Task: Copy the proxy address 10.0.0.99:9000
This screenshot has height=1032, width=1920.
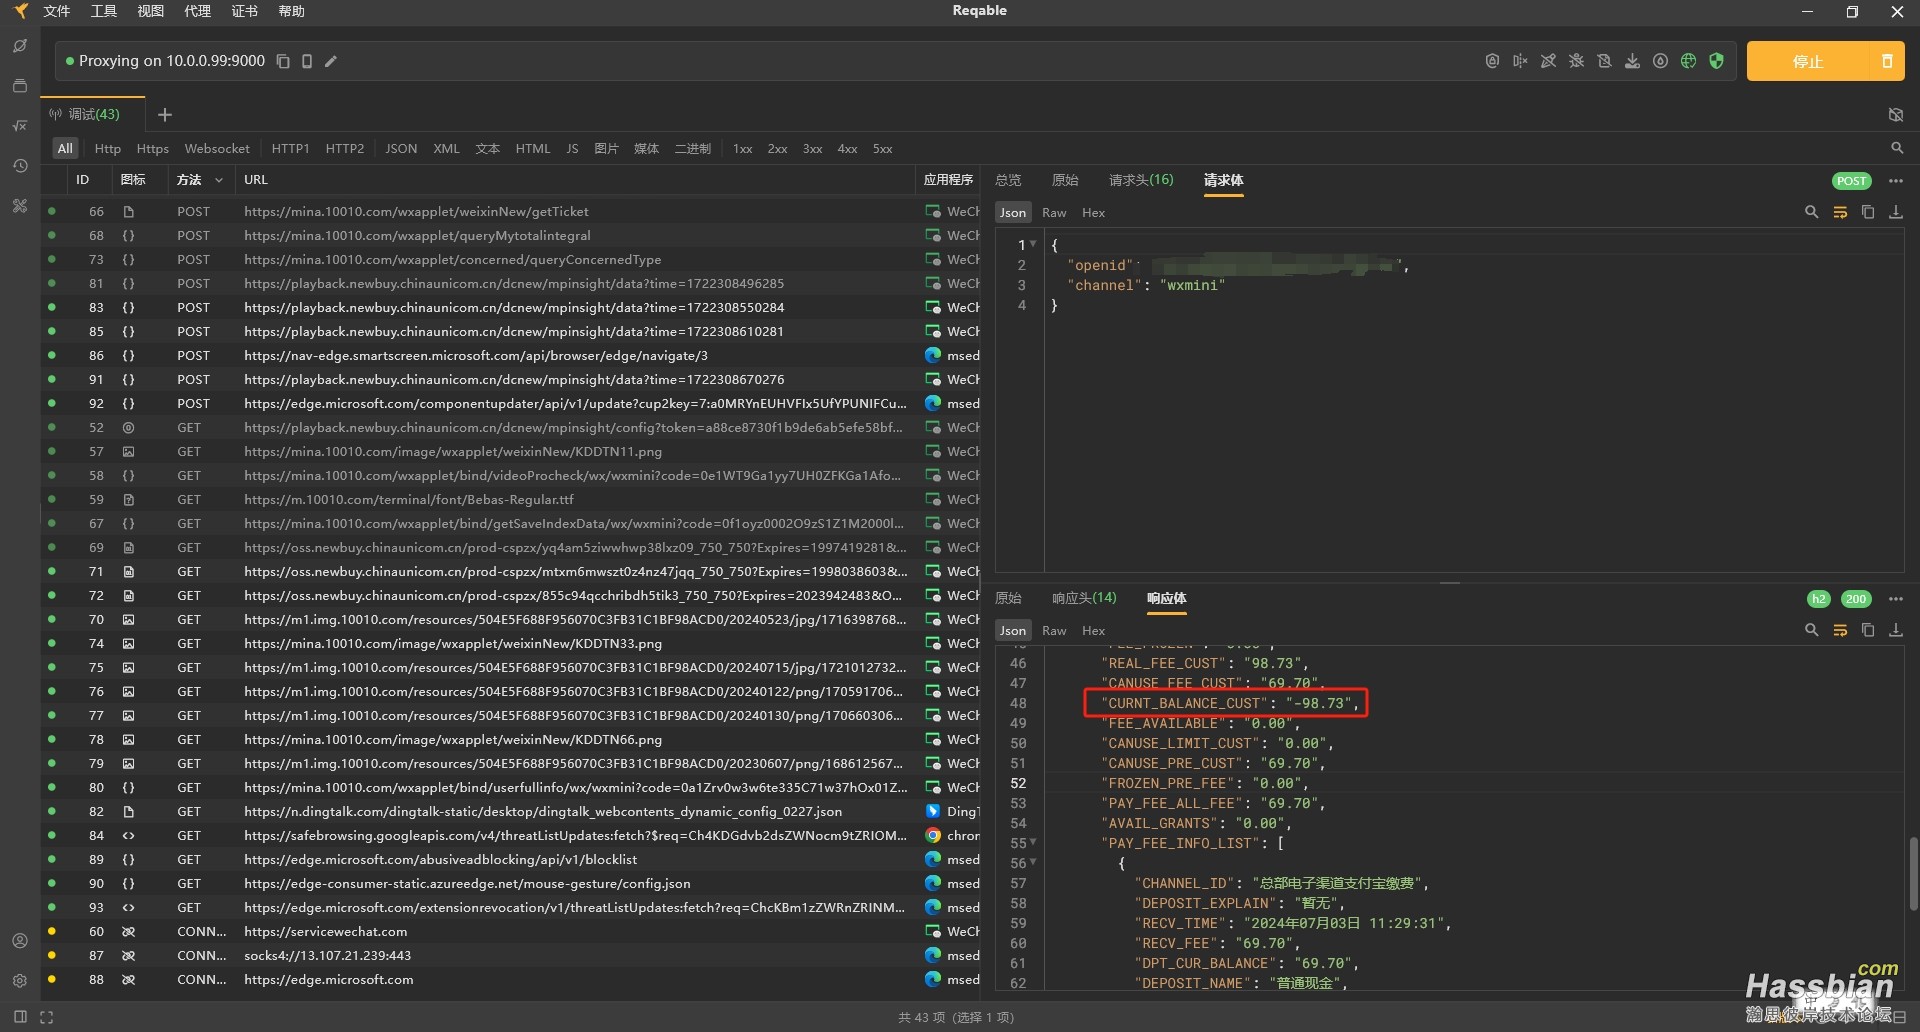Action: click(283, 61)
